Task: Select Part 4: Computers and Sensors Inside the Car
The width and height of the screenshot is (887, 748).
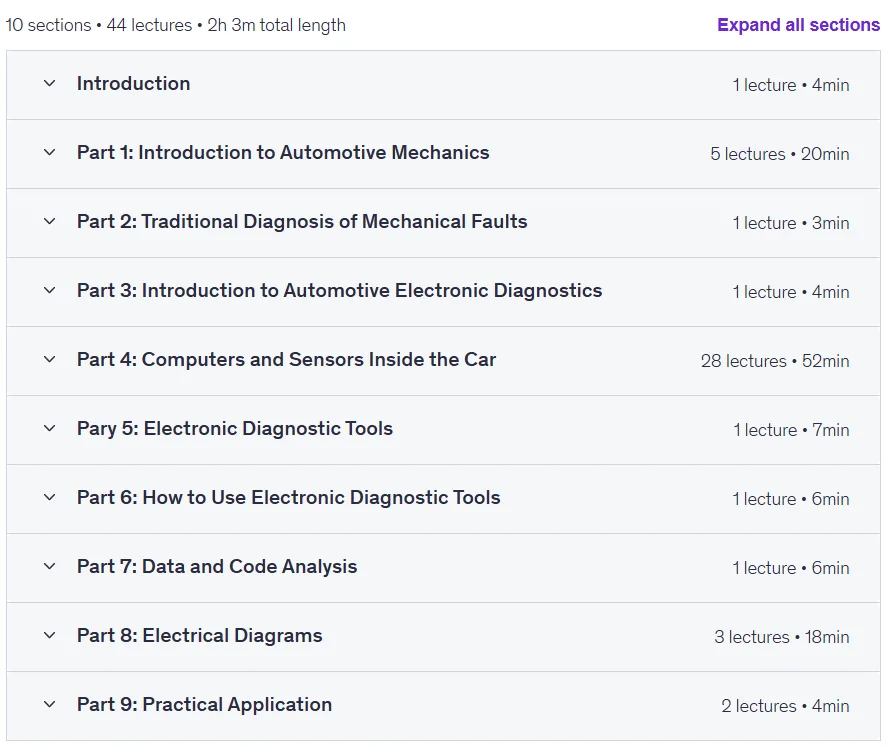Action: pos(286,360)
